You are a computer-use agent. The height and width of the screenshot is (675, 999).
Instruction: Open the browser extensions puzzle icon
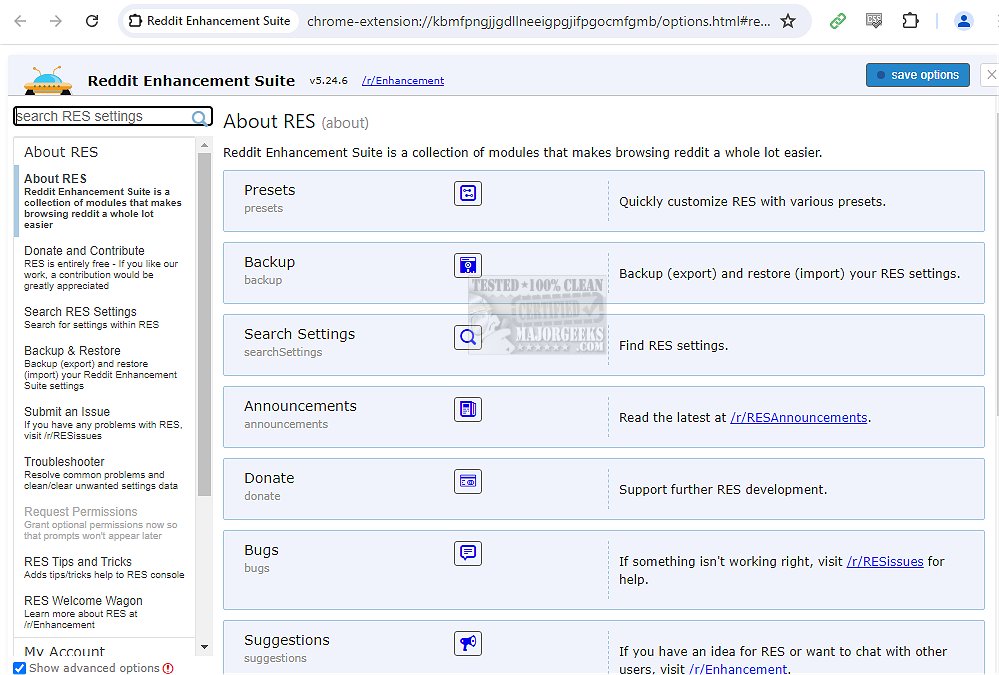coord(912,20)
